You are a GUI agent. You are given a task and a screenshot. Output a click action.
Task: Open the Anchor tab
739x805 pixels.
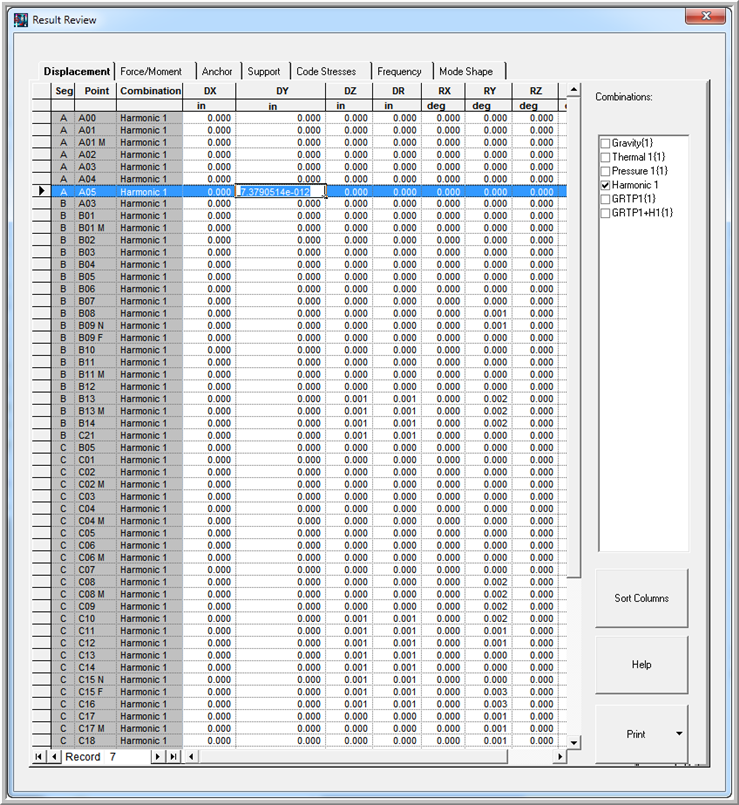click(217, 71)
